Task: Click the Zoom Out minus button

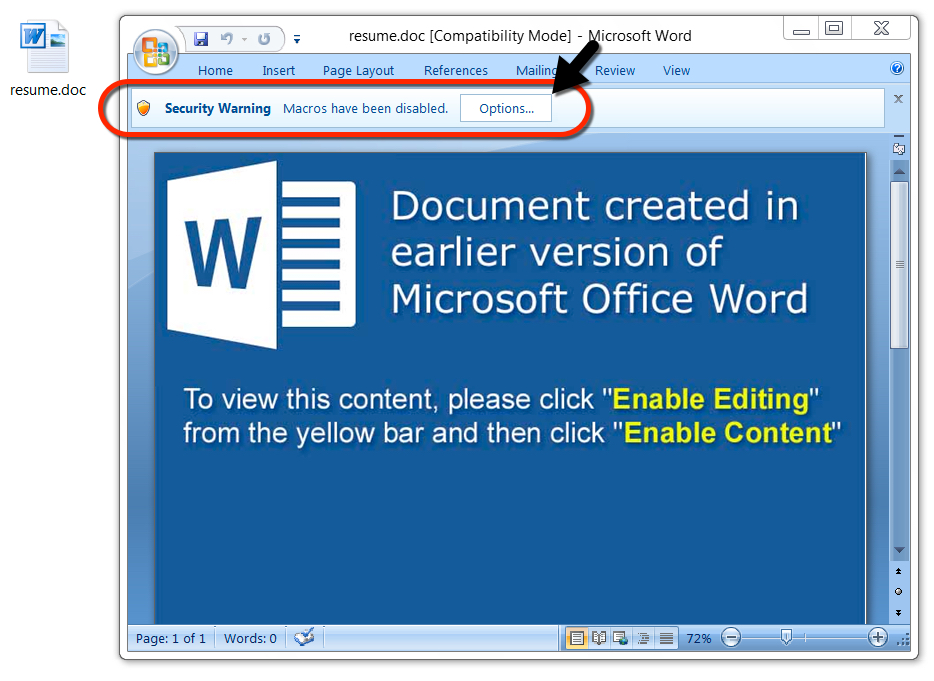Action: click(x=731, y=638)
